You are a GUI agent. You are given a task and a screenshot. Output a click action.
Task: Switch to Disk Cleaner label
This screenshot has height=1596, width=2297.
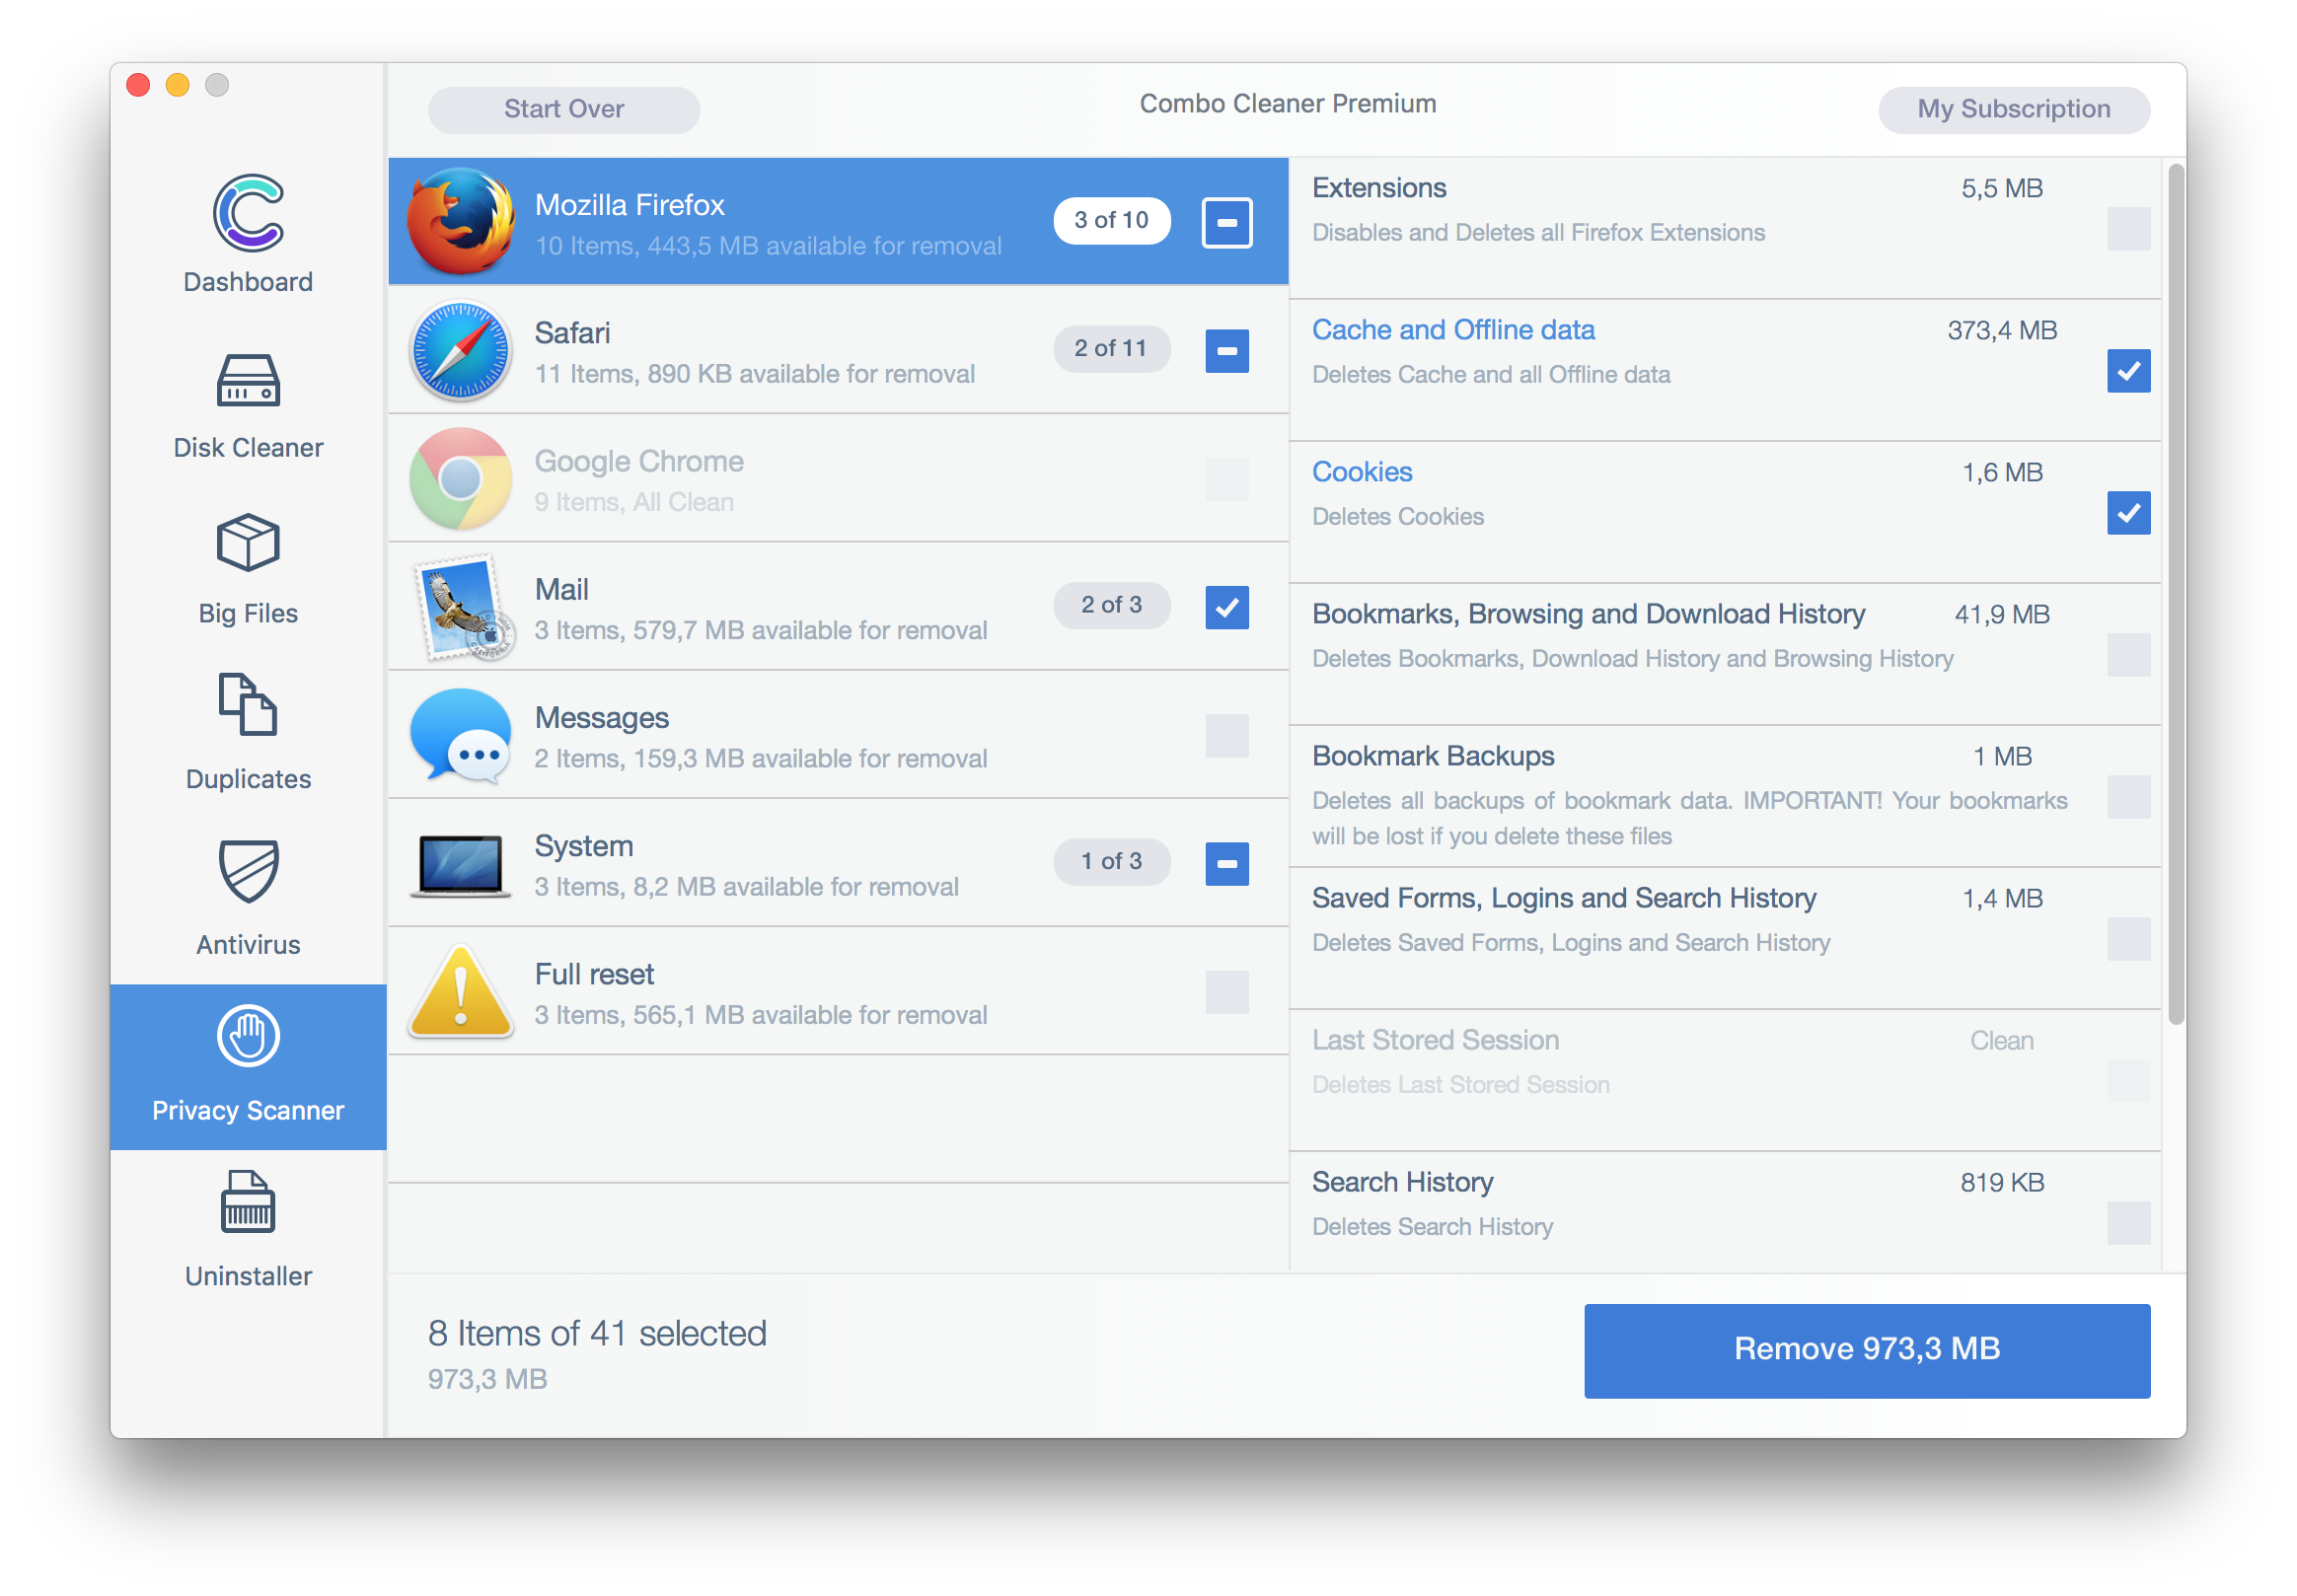[x=248, y=447]
